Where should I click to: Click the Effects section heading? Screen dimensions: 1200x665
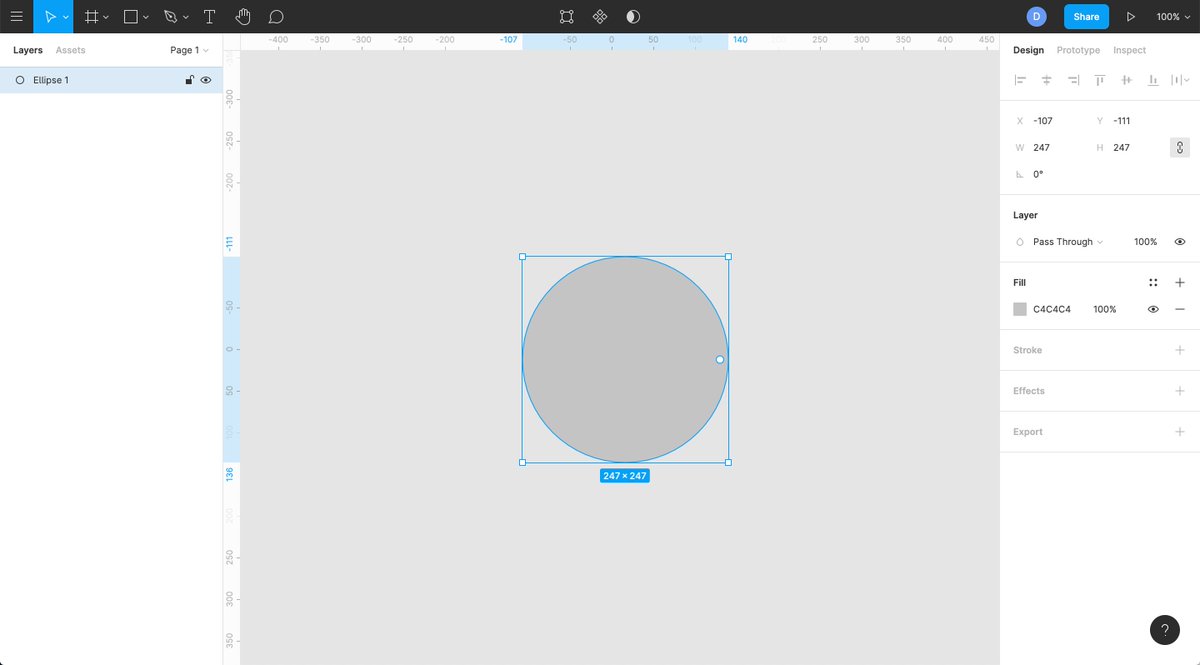(1029, 391)
